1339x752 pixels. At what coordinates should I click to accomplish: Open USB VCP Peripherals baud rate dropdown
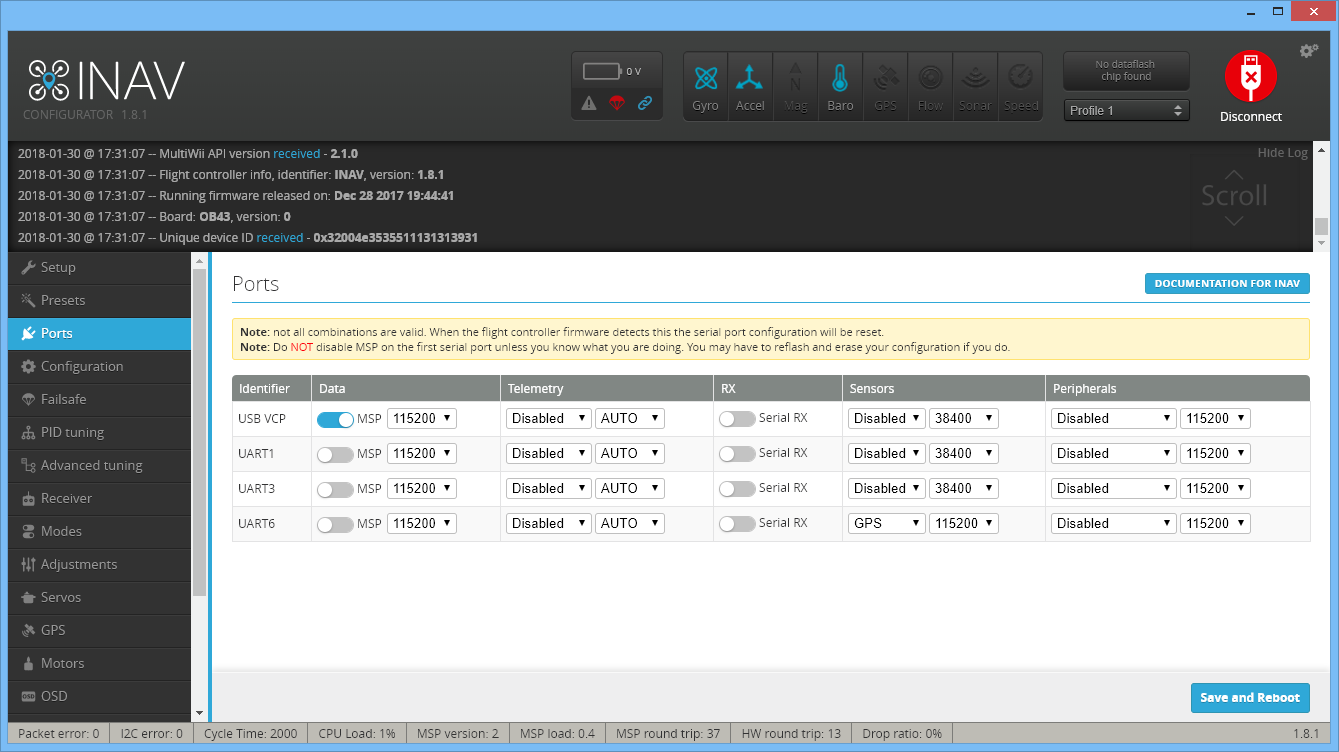coord(1214,418)
